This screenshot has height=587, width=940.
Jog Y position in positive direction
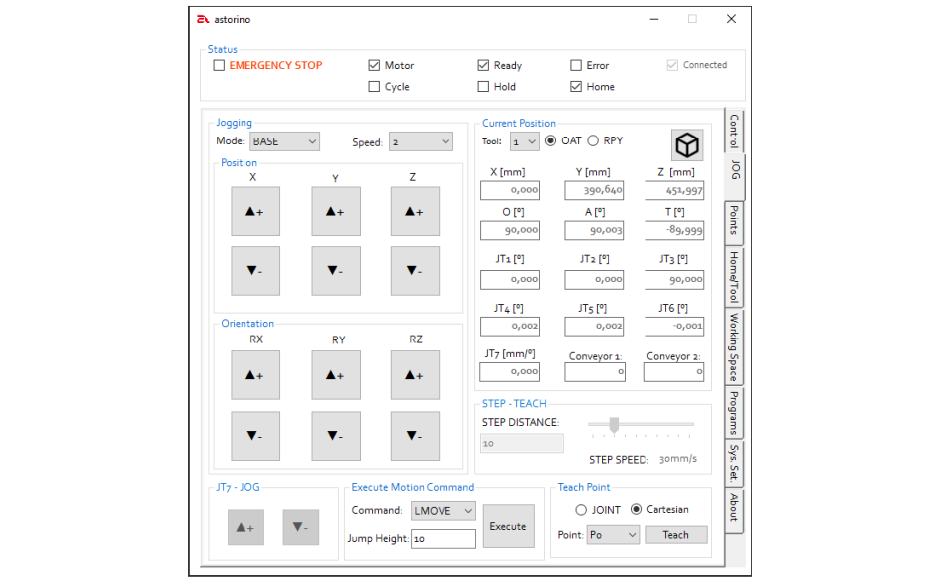tap(336, 211)
